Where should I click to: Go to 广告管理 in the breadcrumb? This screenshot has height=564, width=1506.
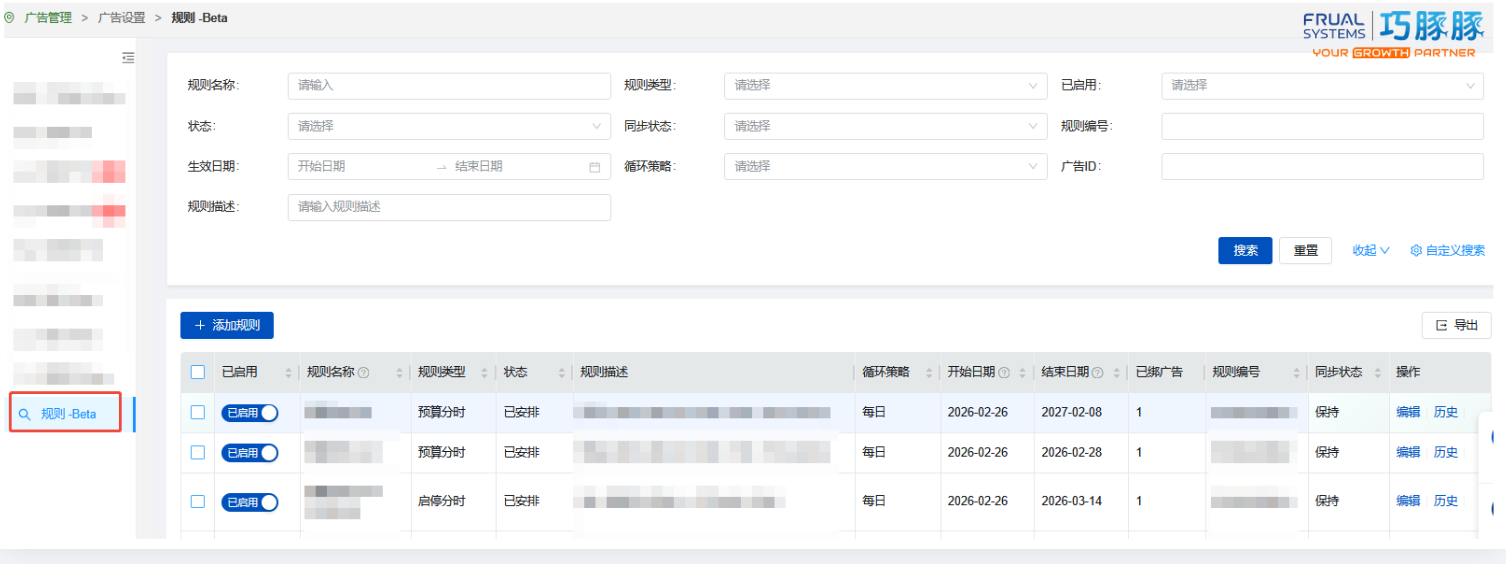[48, 18]
